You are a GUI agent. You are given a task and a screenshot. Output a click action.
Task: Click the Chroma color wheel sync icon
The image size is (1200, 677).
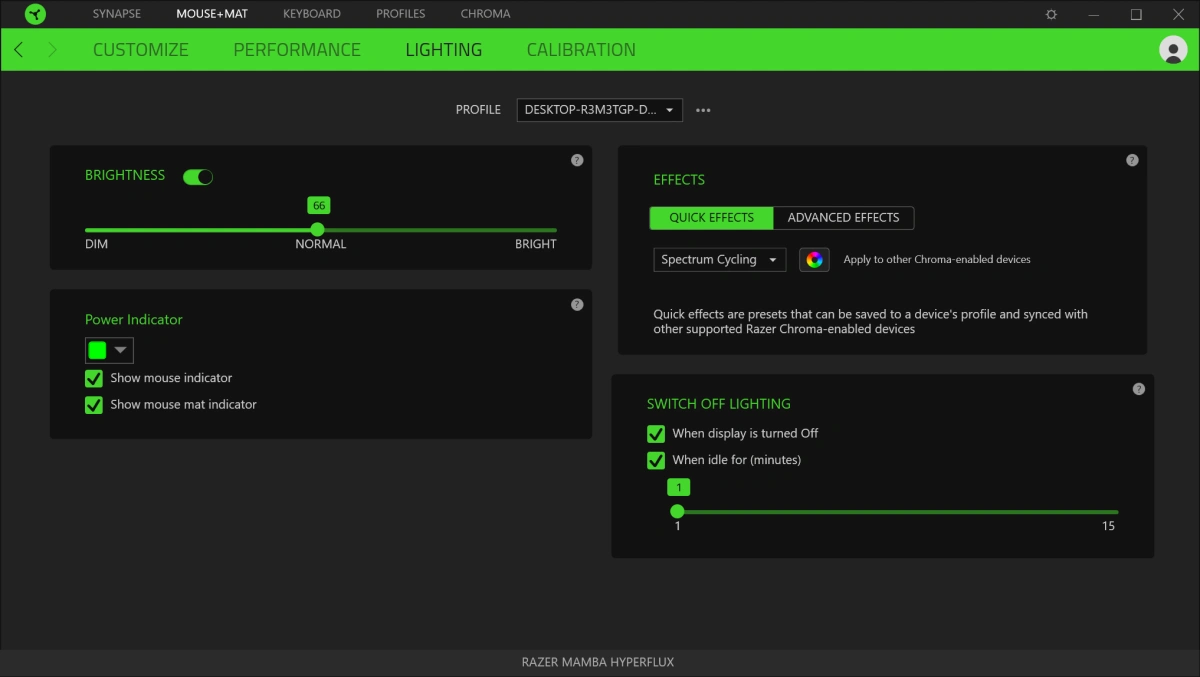coord(815,260)
